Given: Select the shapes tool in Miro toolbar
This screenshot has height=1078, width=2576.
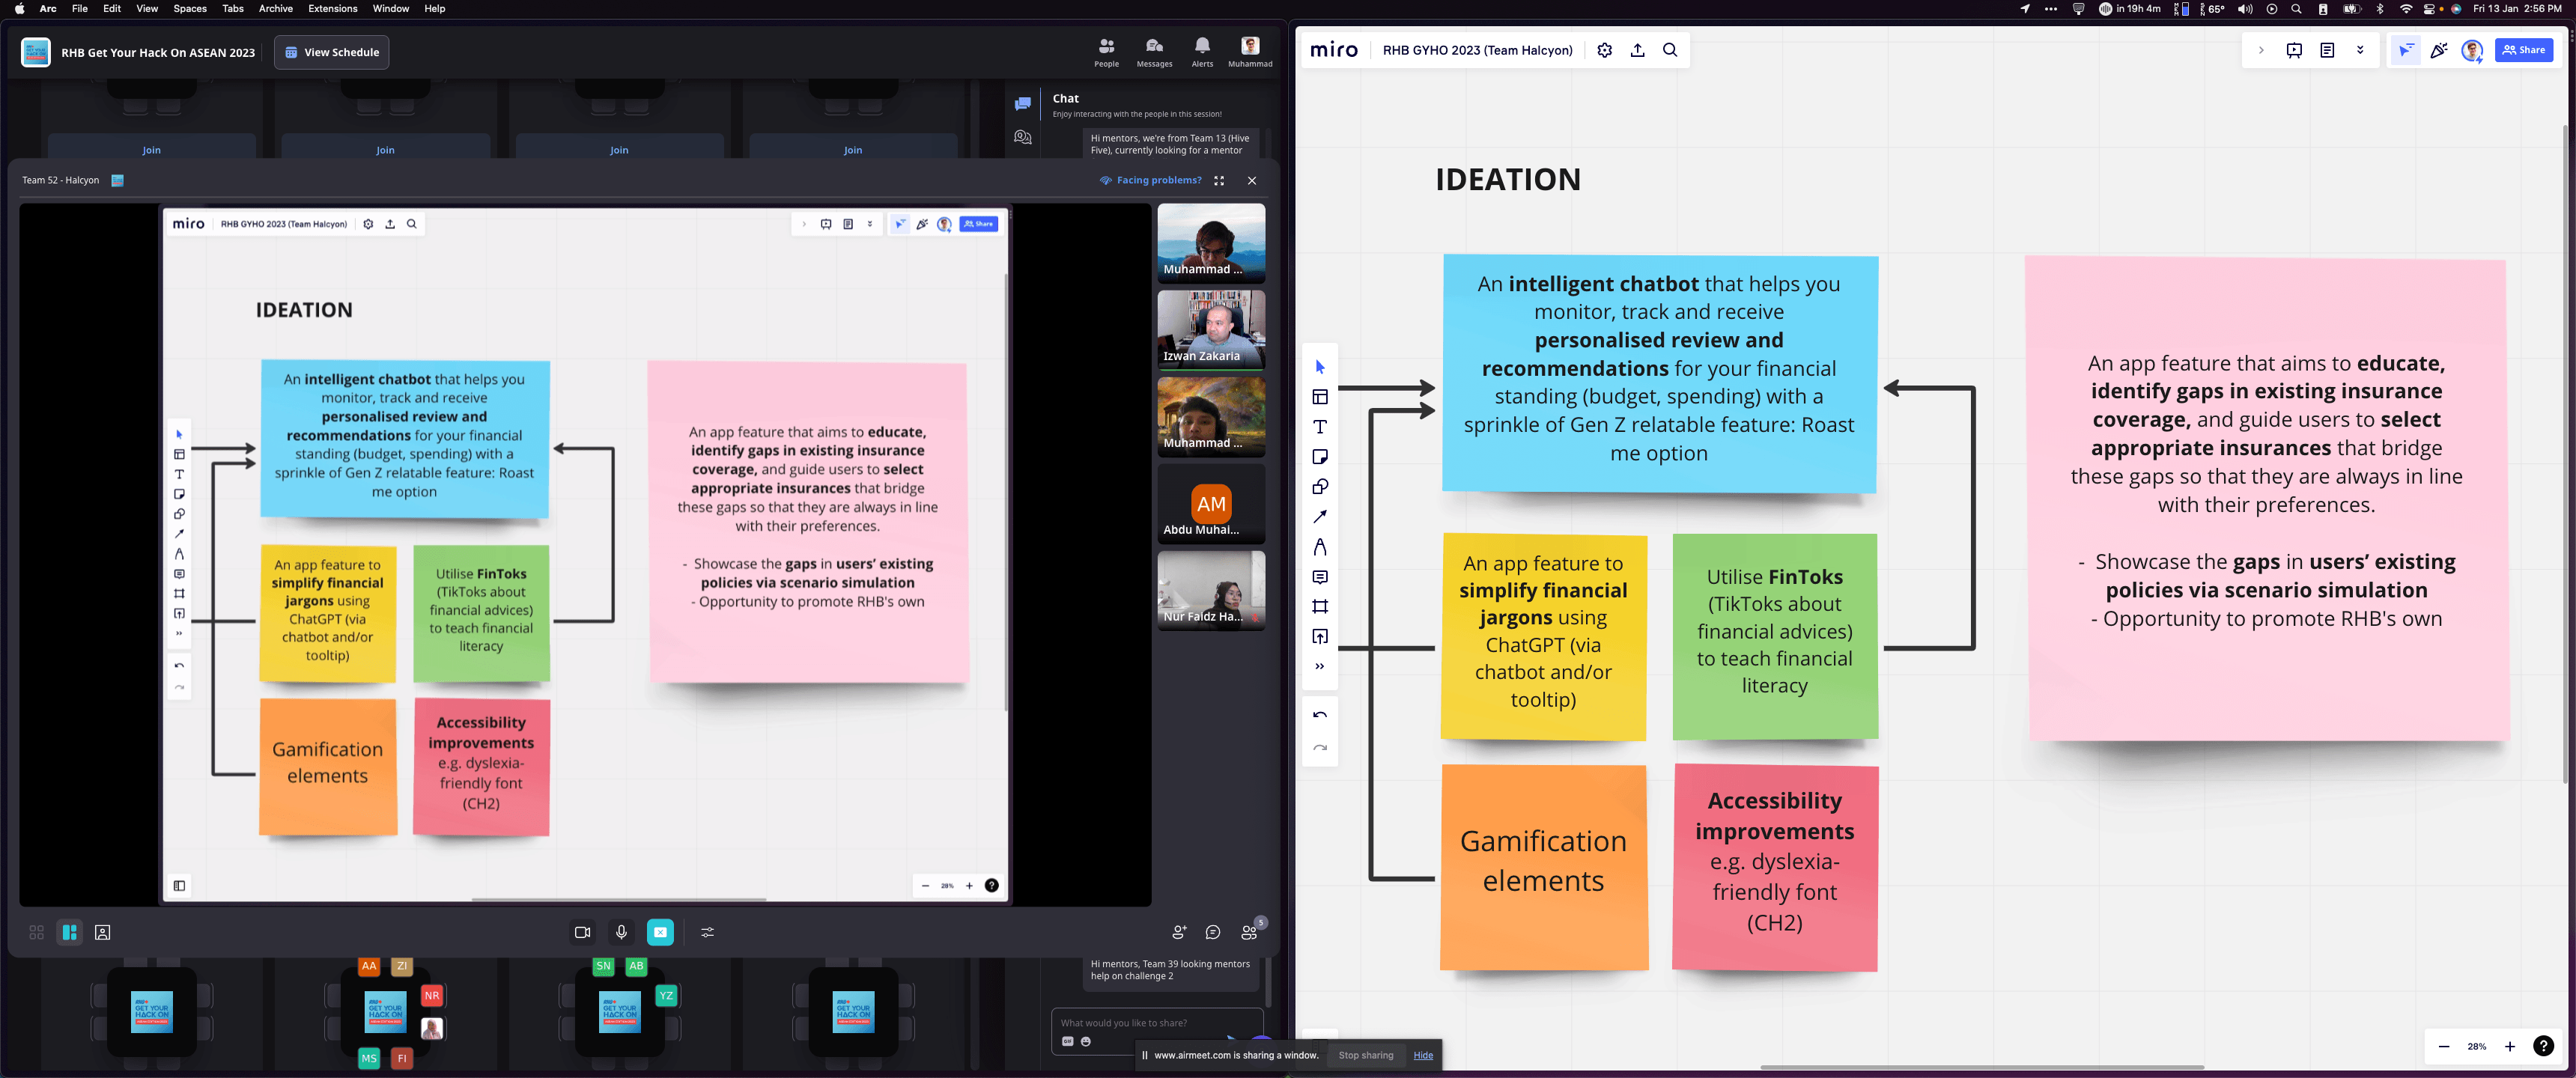Looking at the screenshot, I should (x=1320, y=487).
